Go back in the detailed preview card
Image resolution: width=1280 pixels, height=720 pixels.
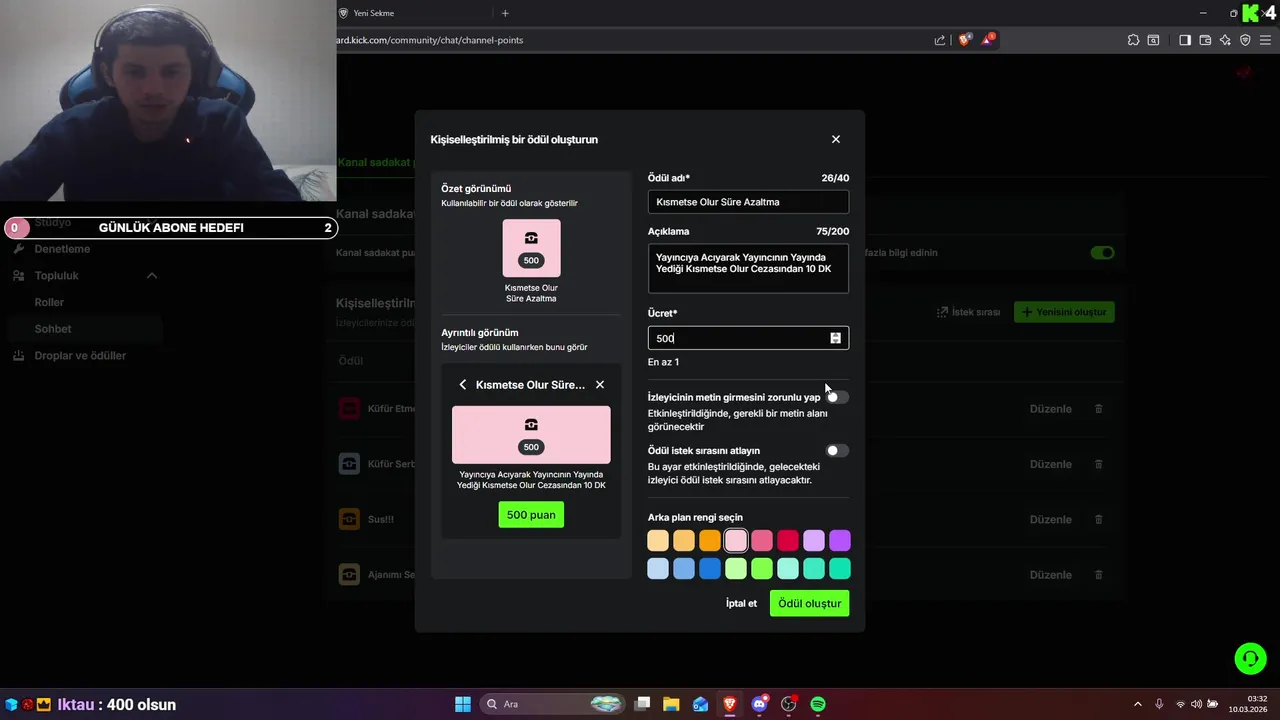click(x=462, y=385)
